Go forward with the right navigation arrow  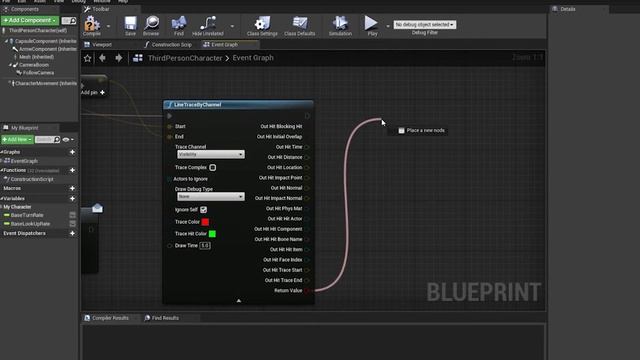[118, 58]
